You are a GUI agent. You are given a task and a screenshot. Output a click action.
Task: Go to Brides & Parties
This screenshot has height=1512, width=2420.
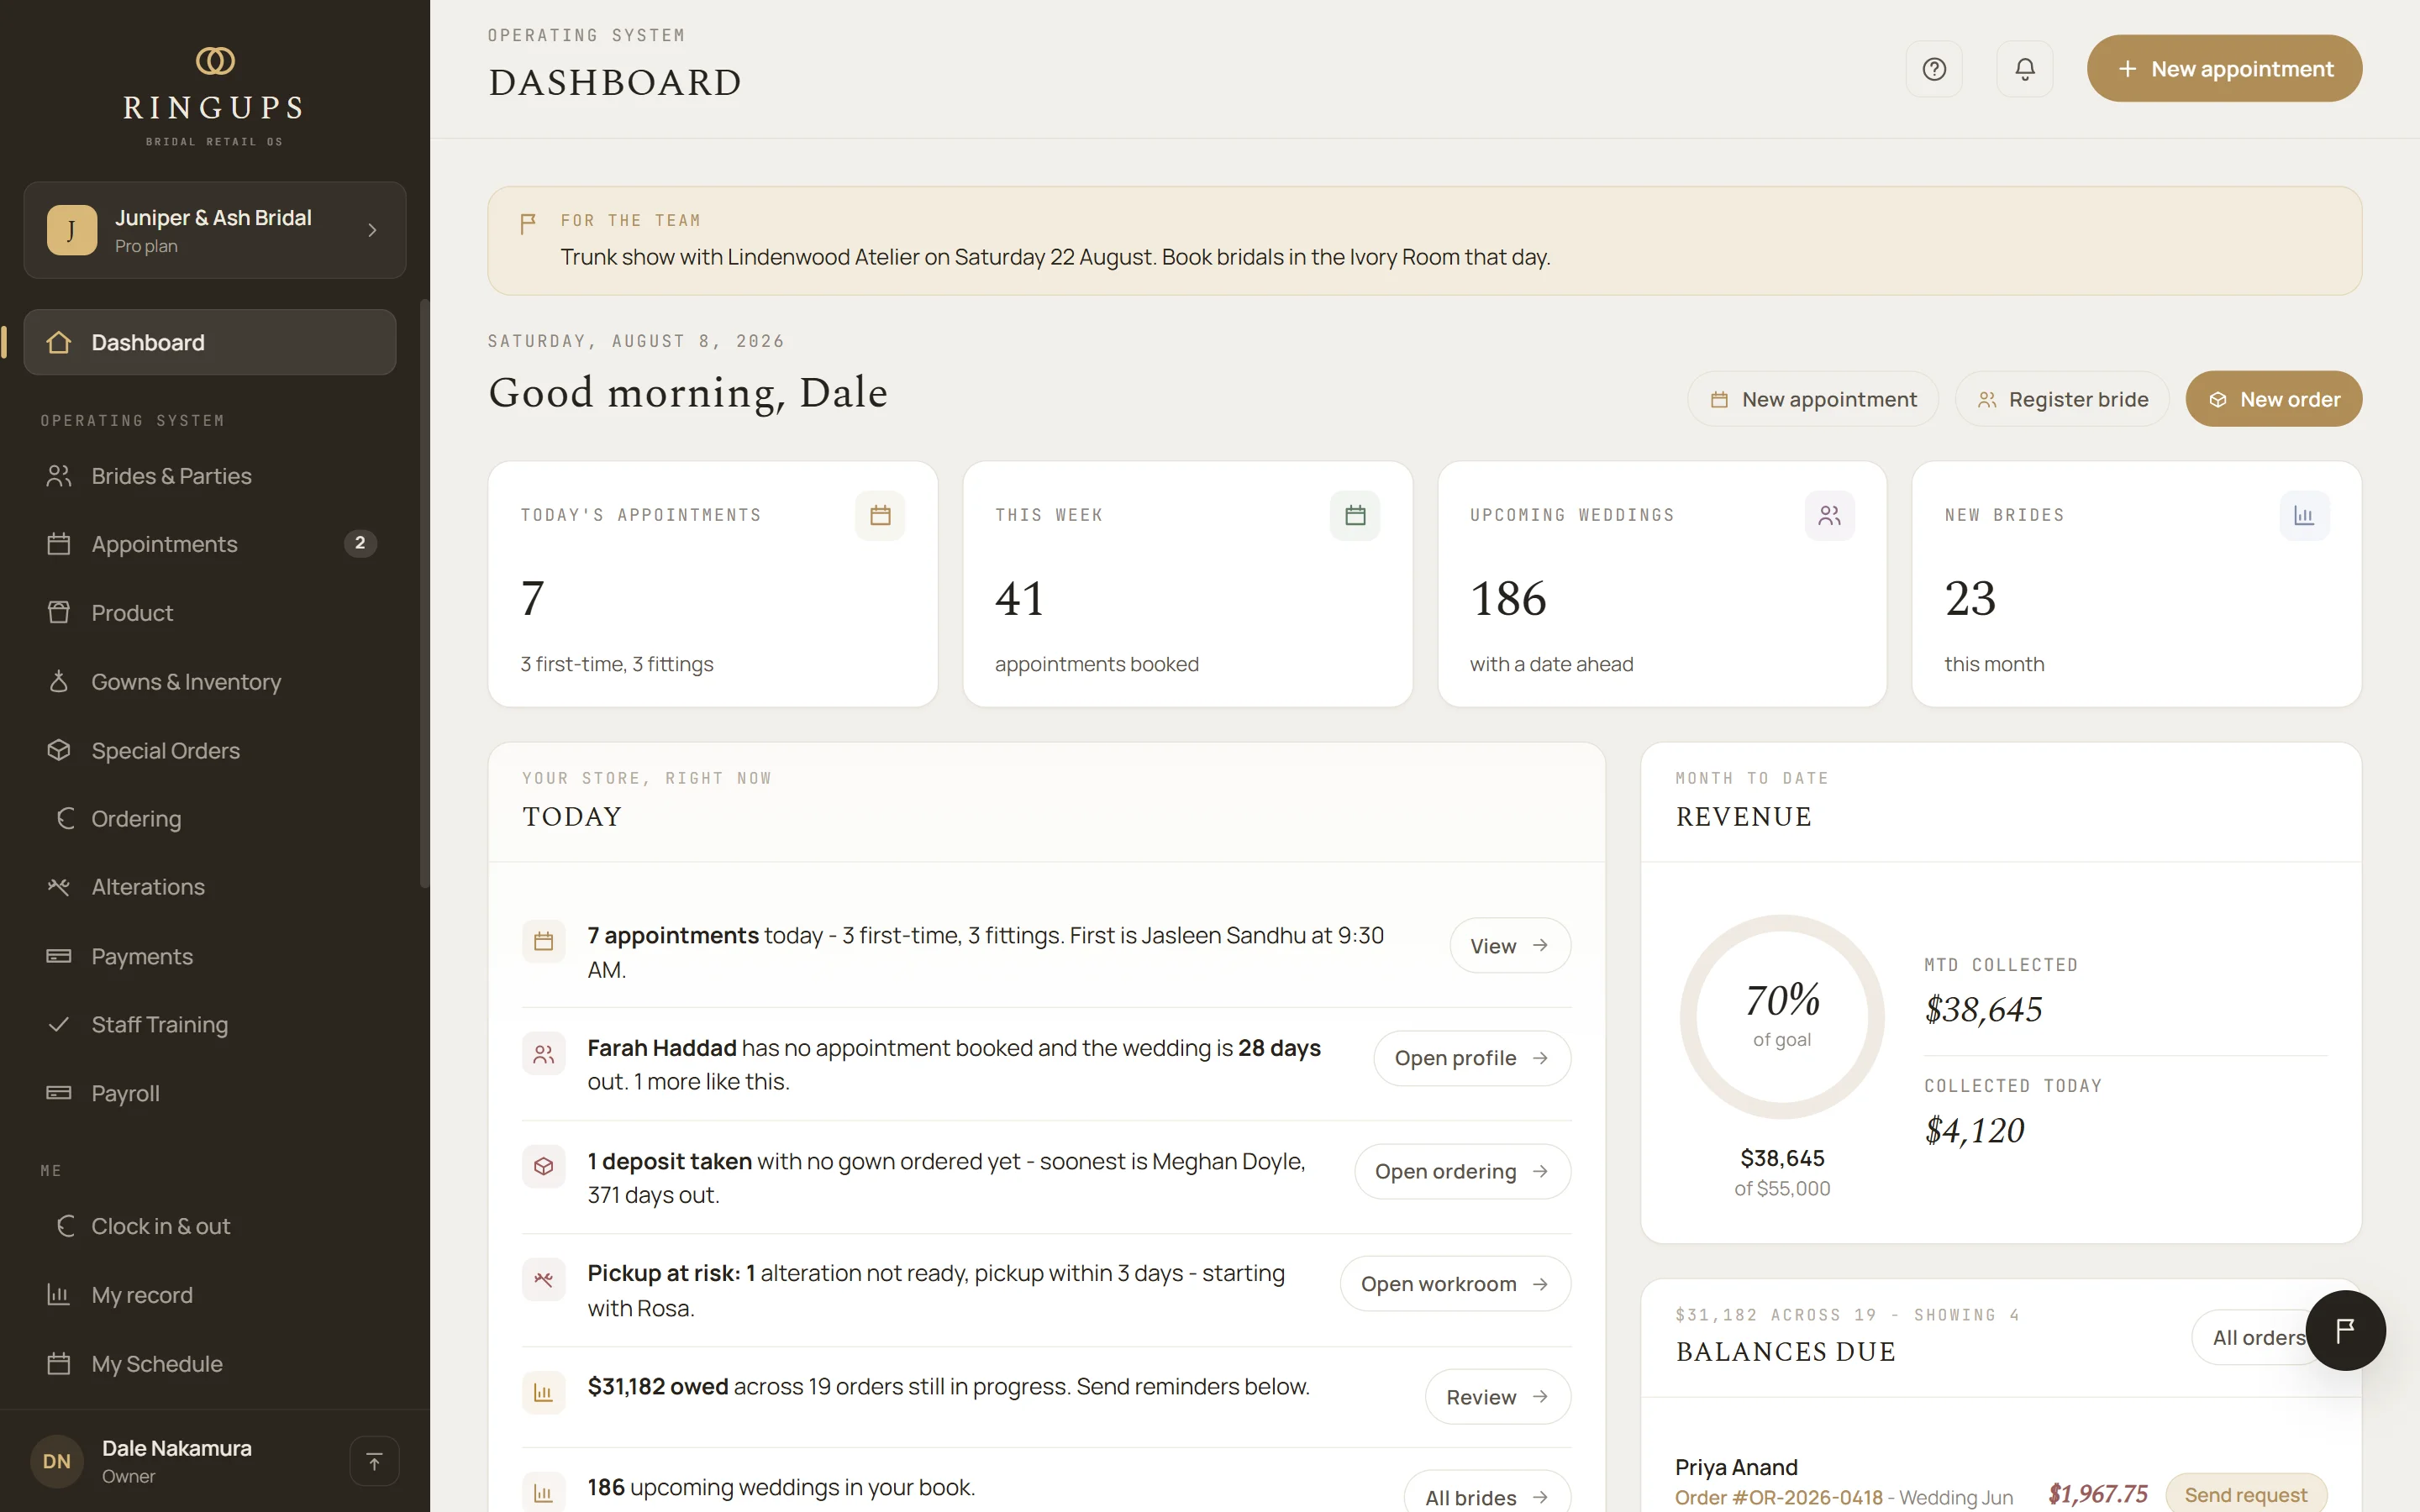coord(210,476)
